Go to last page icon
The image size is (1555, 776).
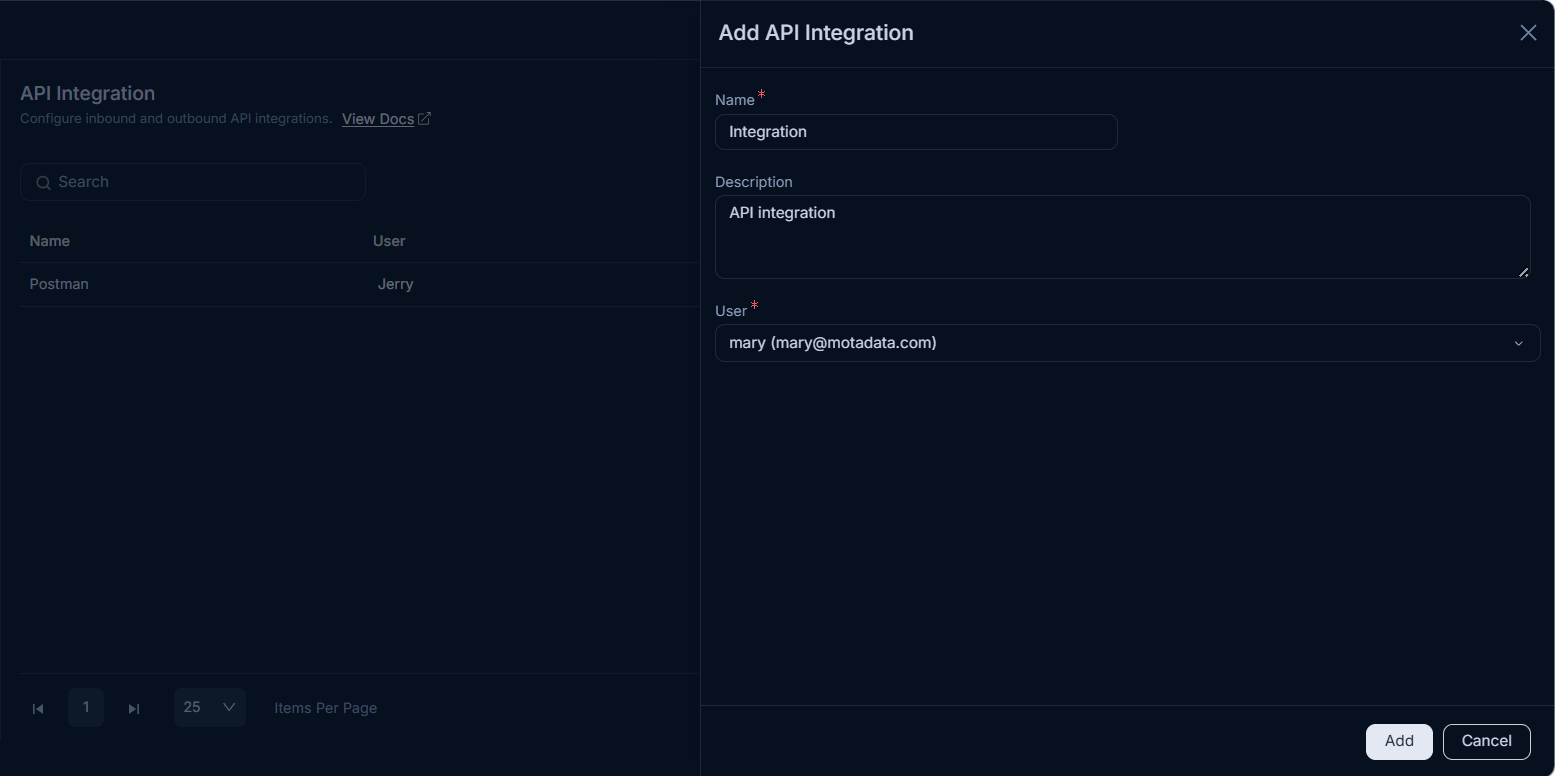(134, 709)
